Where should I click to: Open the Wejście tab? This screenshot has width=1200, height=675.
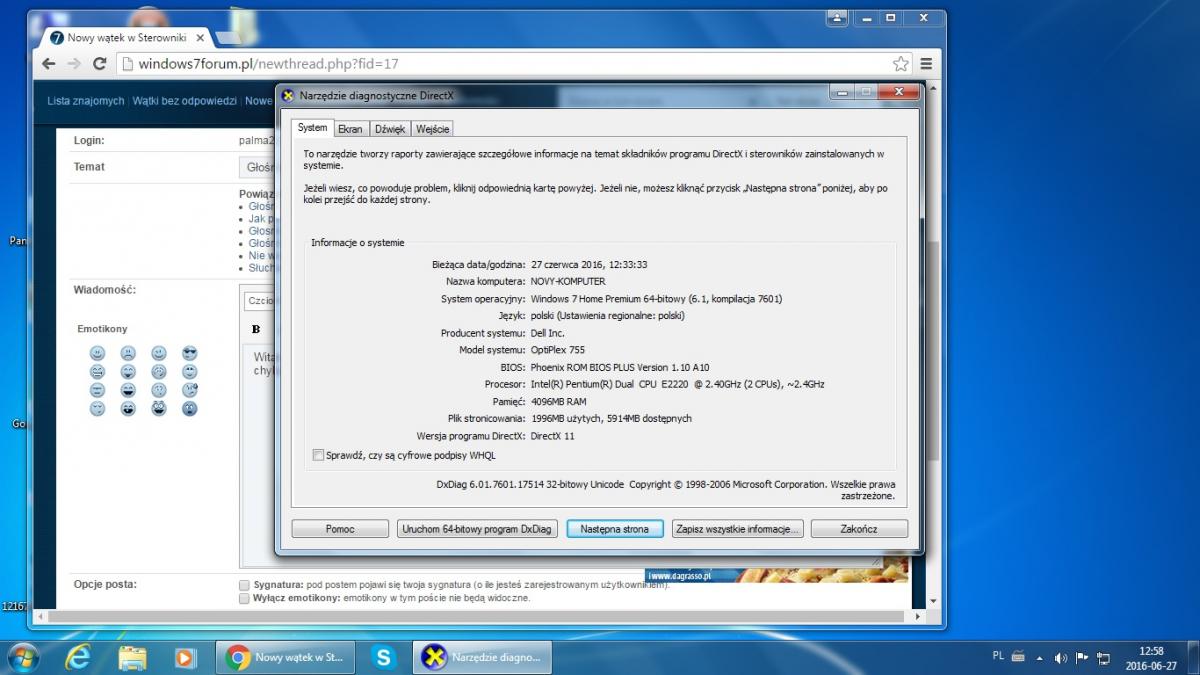click(433, 129)
